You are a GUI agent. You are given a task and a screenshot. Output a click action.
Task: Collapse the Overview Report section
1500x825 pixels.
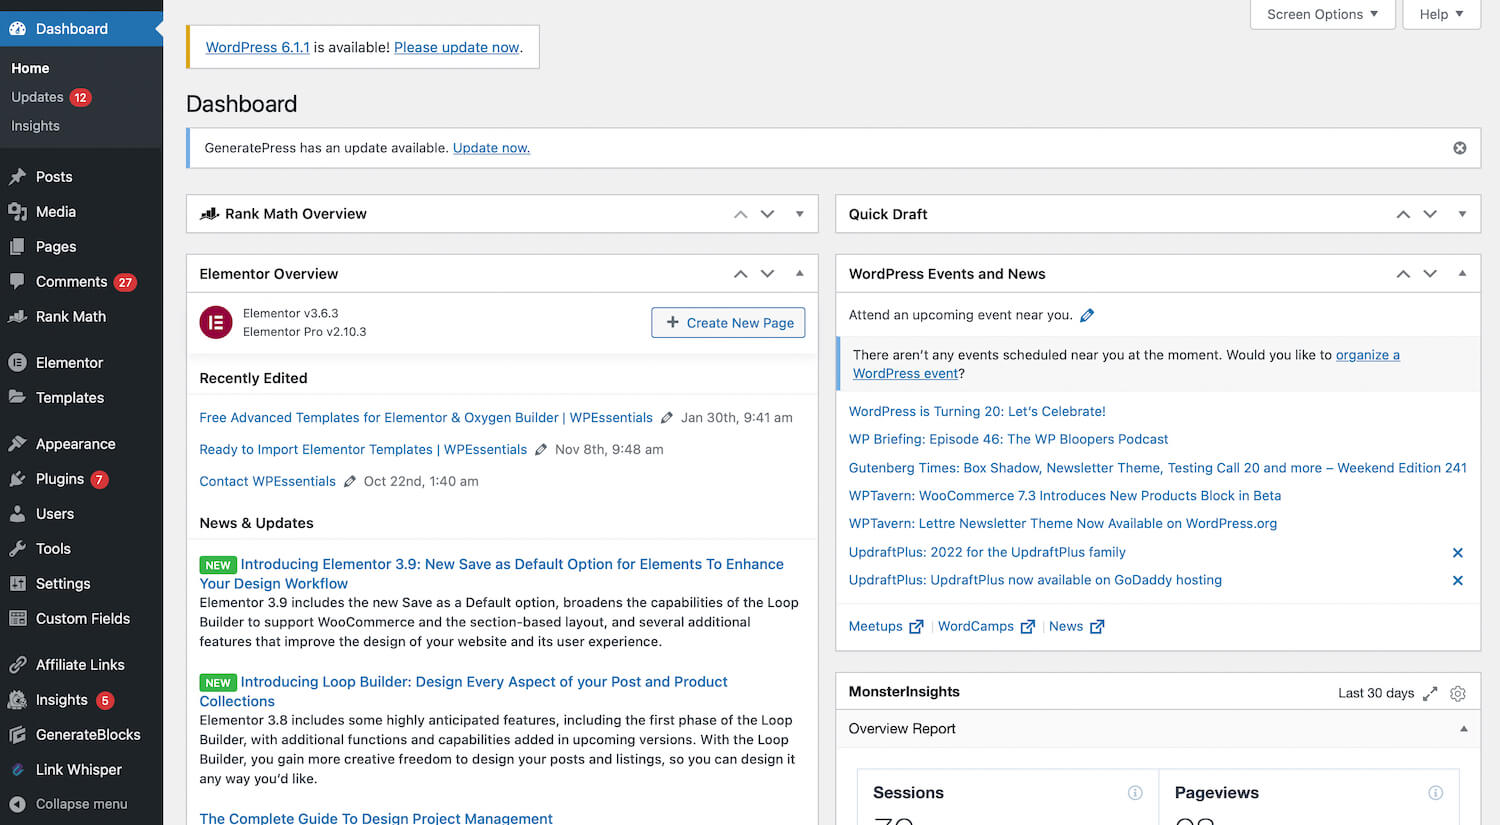tap(1464, 729)
